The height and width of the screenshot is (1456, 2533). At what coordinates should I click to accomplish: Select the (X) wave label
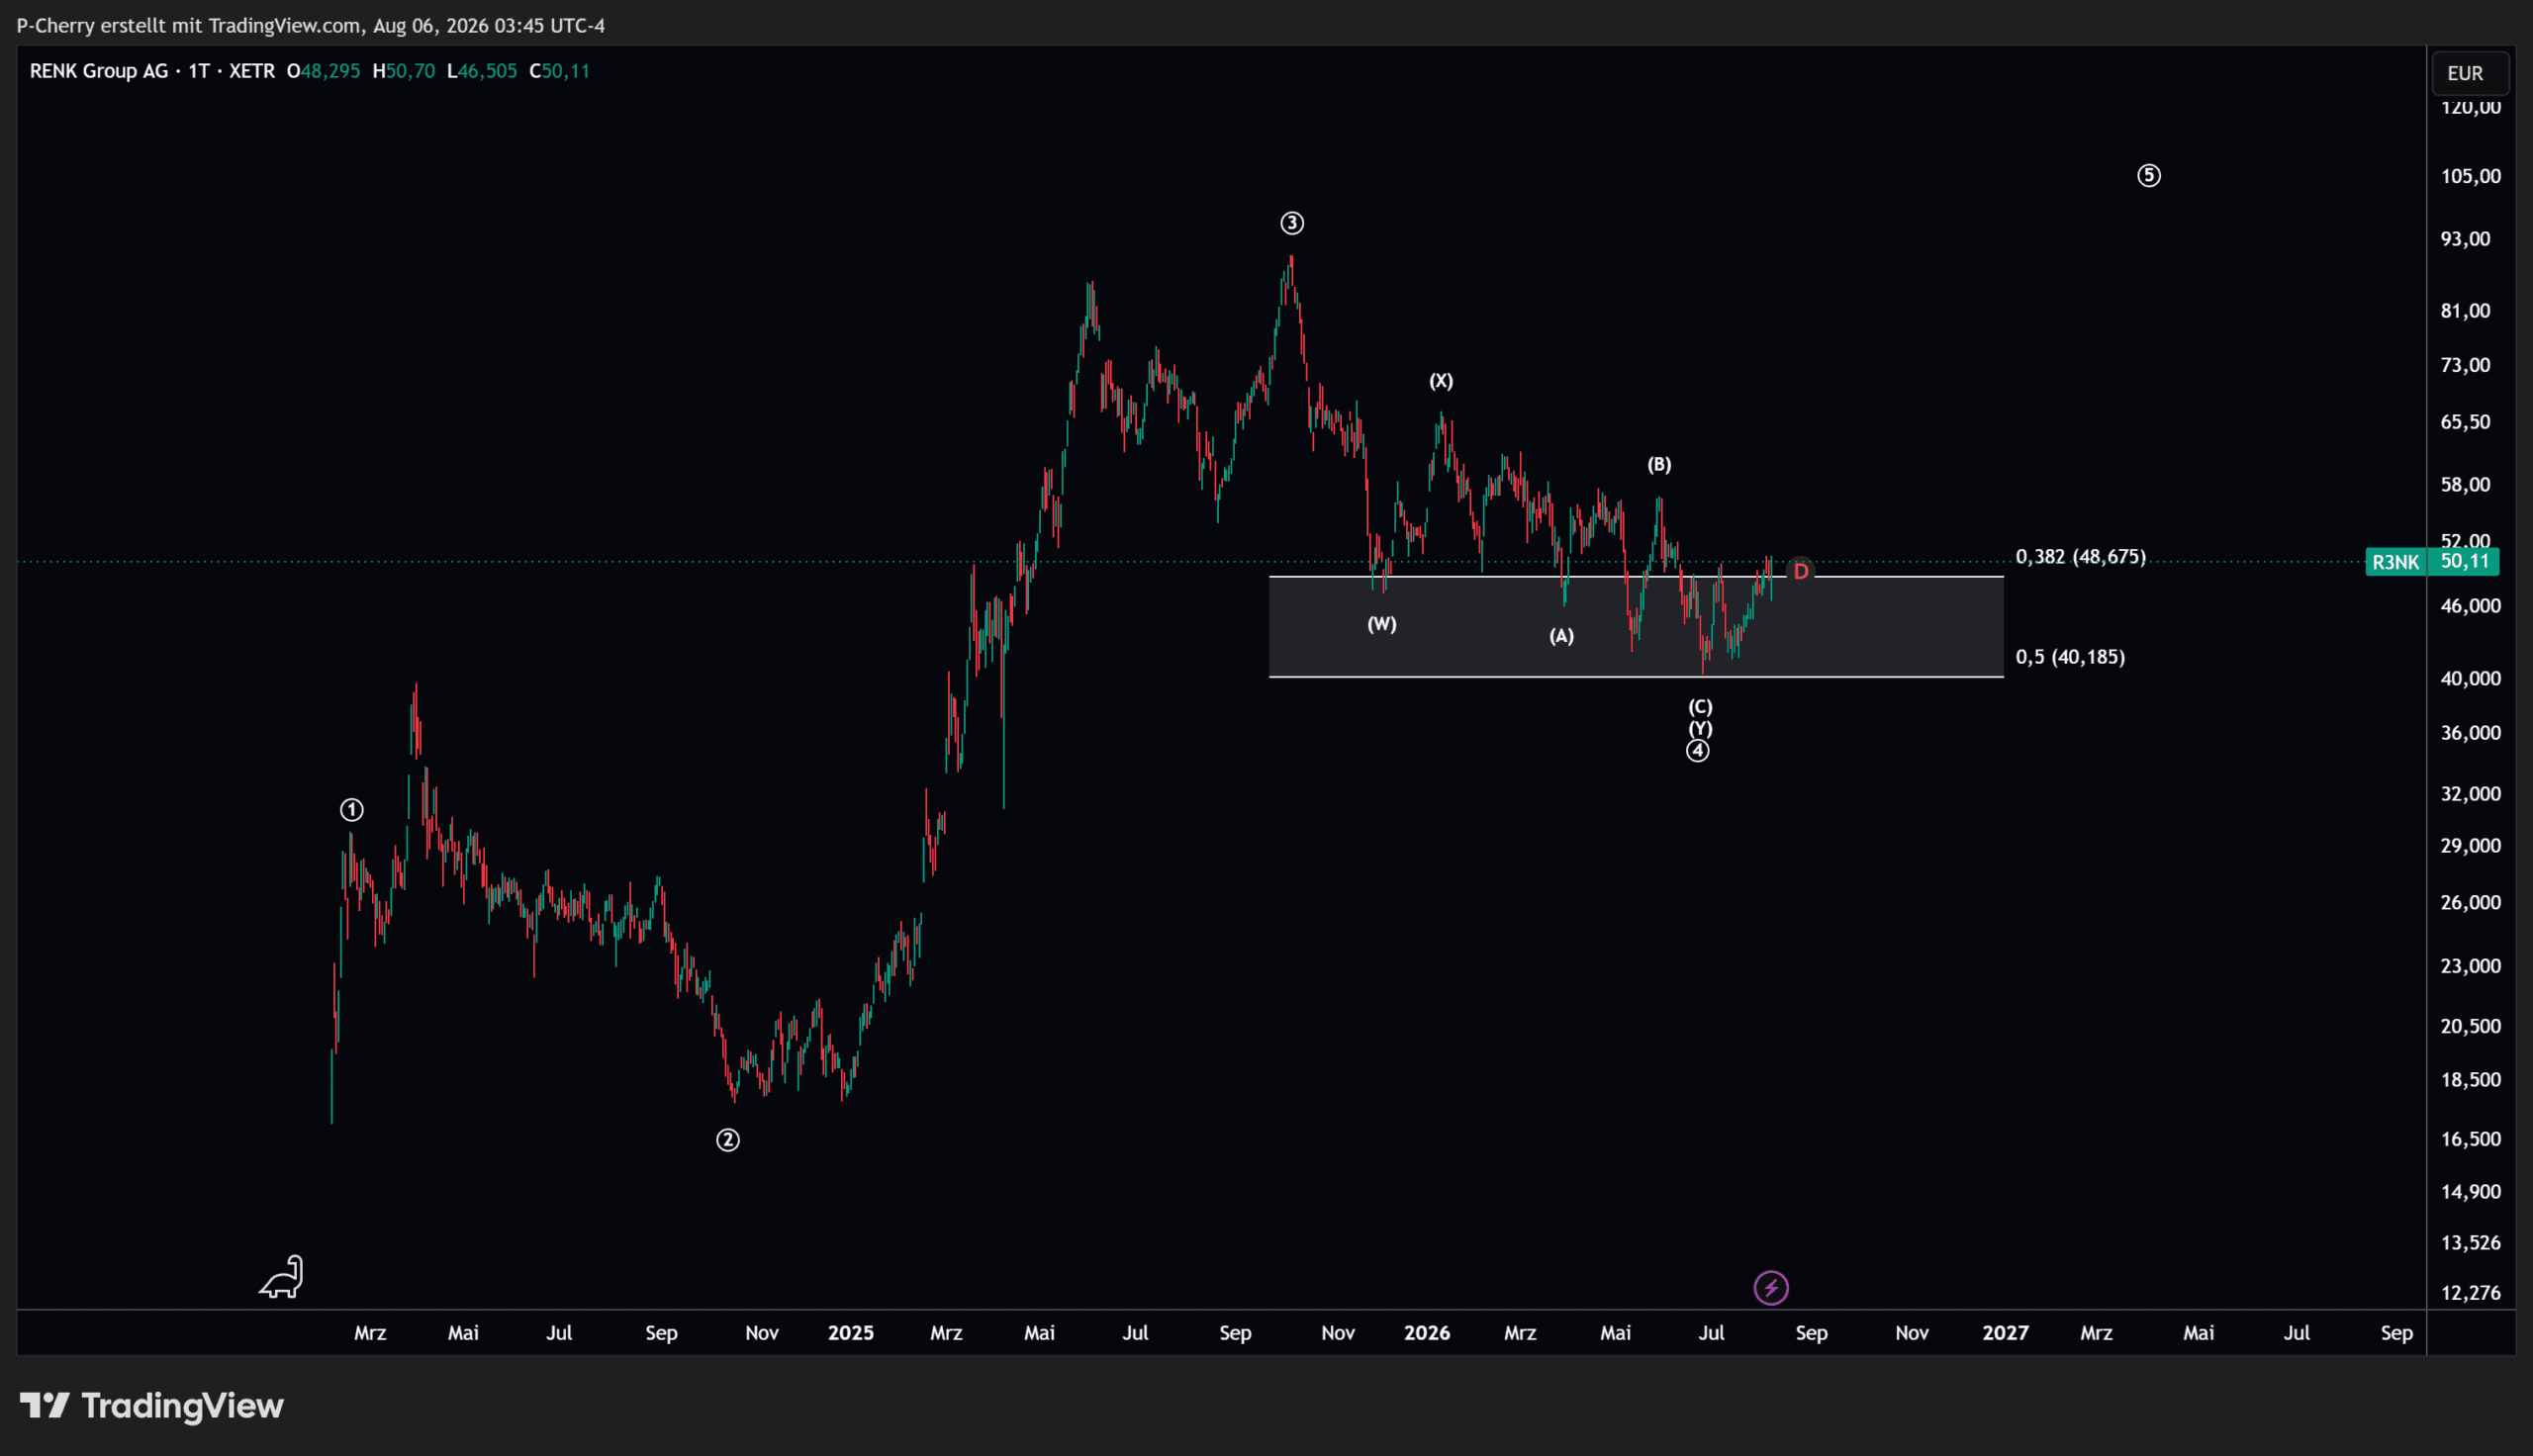tap(1441, 381)
